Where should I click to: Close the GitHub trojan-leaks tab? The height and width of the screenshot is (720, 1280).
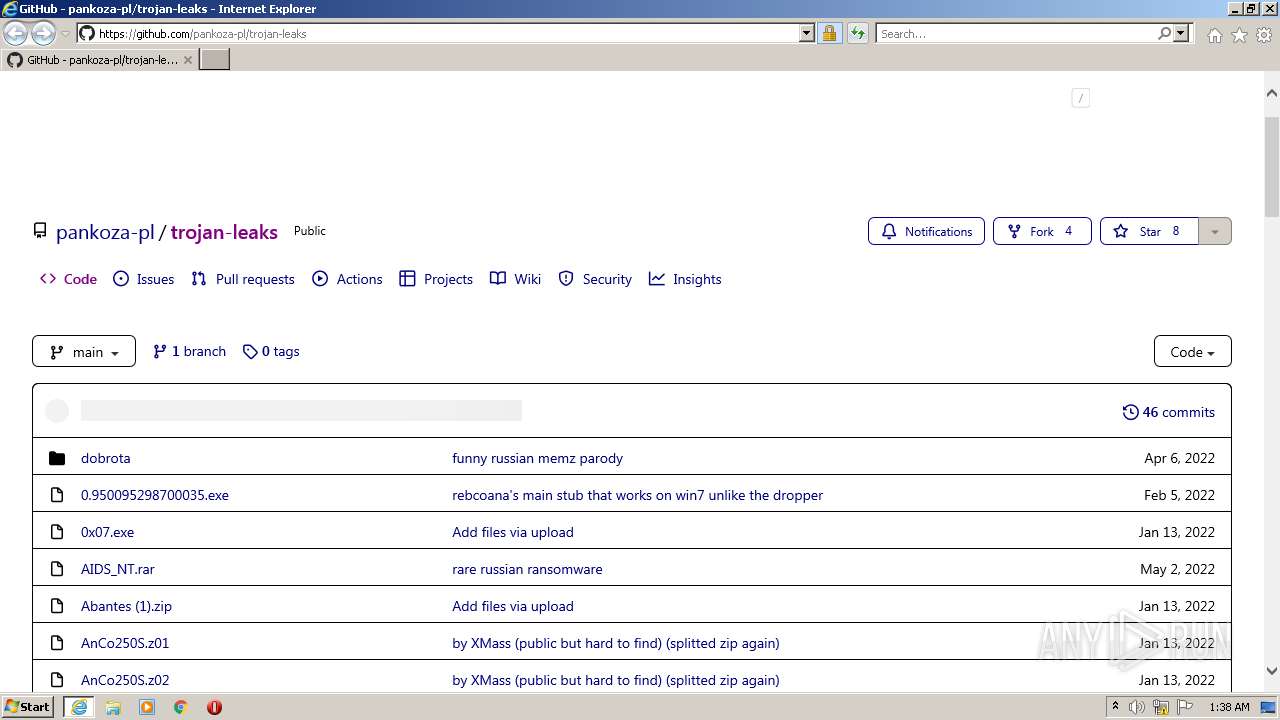pos(188,60)
